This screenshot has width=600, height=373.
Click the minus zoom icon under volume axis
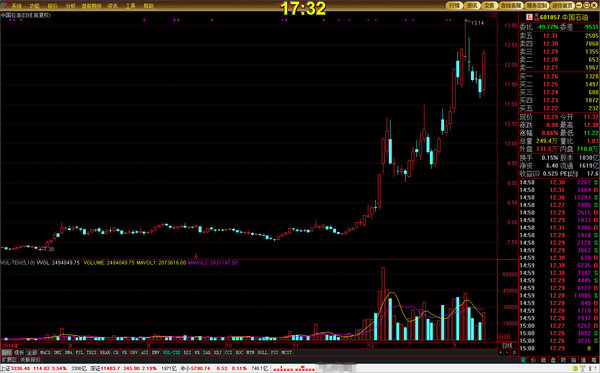(x=507, y=352)
